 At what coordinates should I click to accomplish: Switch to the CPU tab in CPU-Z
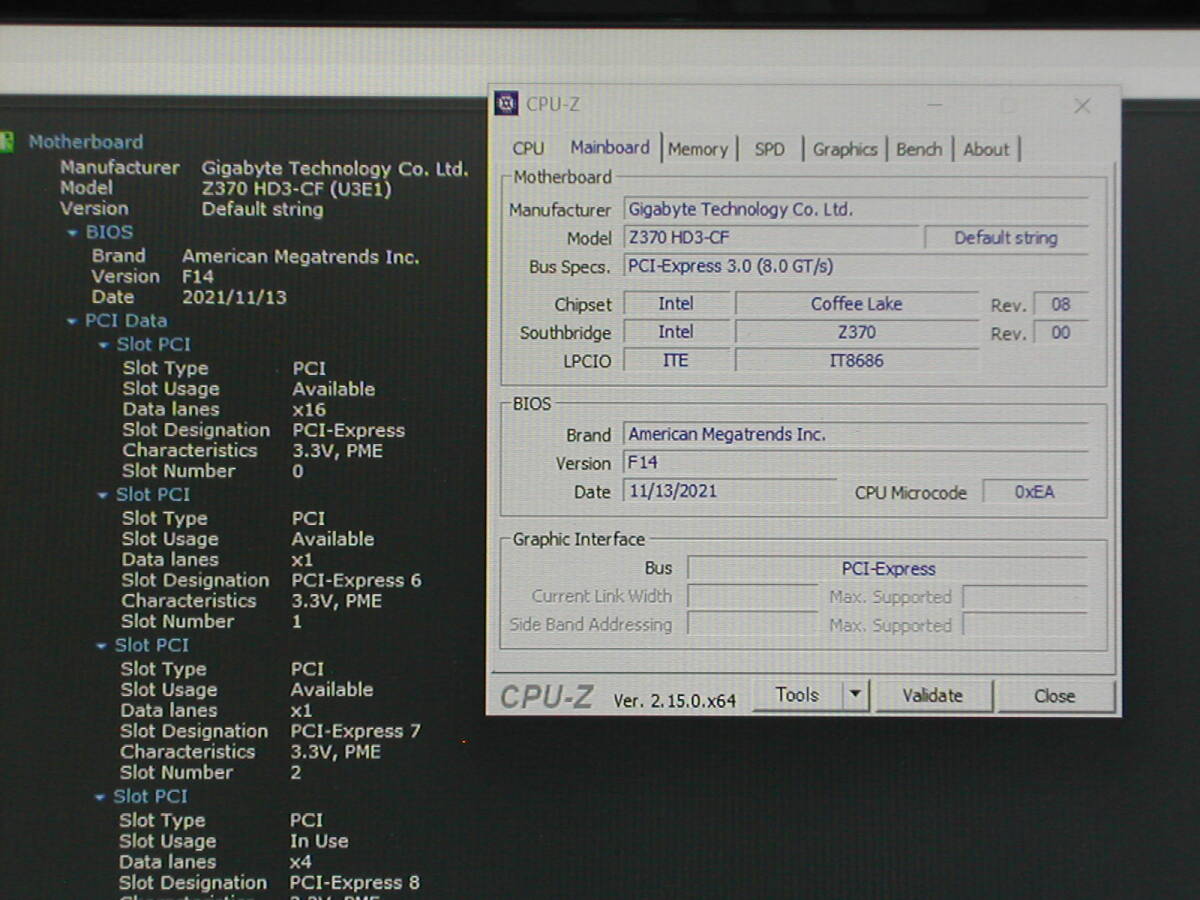528,148
